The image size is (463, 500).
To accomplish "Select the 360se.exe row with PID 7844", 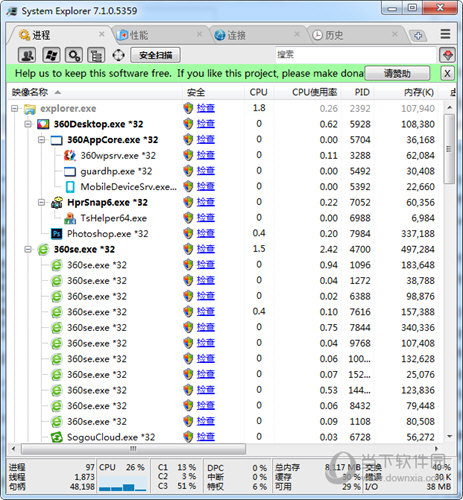I will point(226,328).
